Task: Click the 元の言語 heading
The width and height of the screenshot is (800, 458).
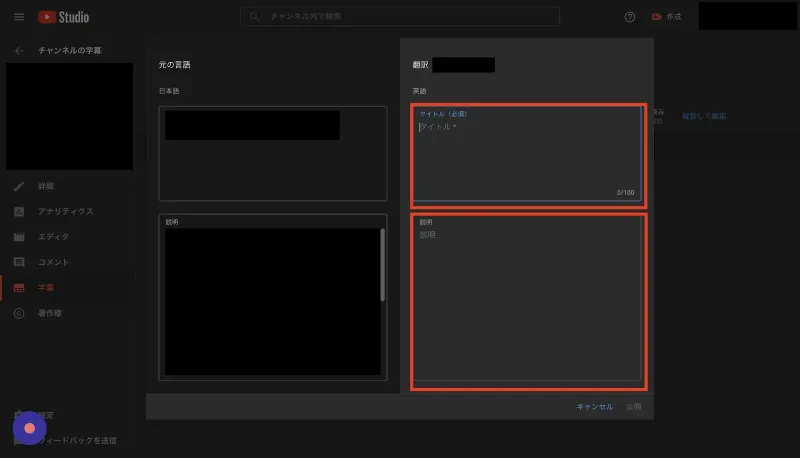Action: [x=174, y=65]
